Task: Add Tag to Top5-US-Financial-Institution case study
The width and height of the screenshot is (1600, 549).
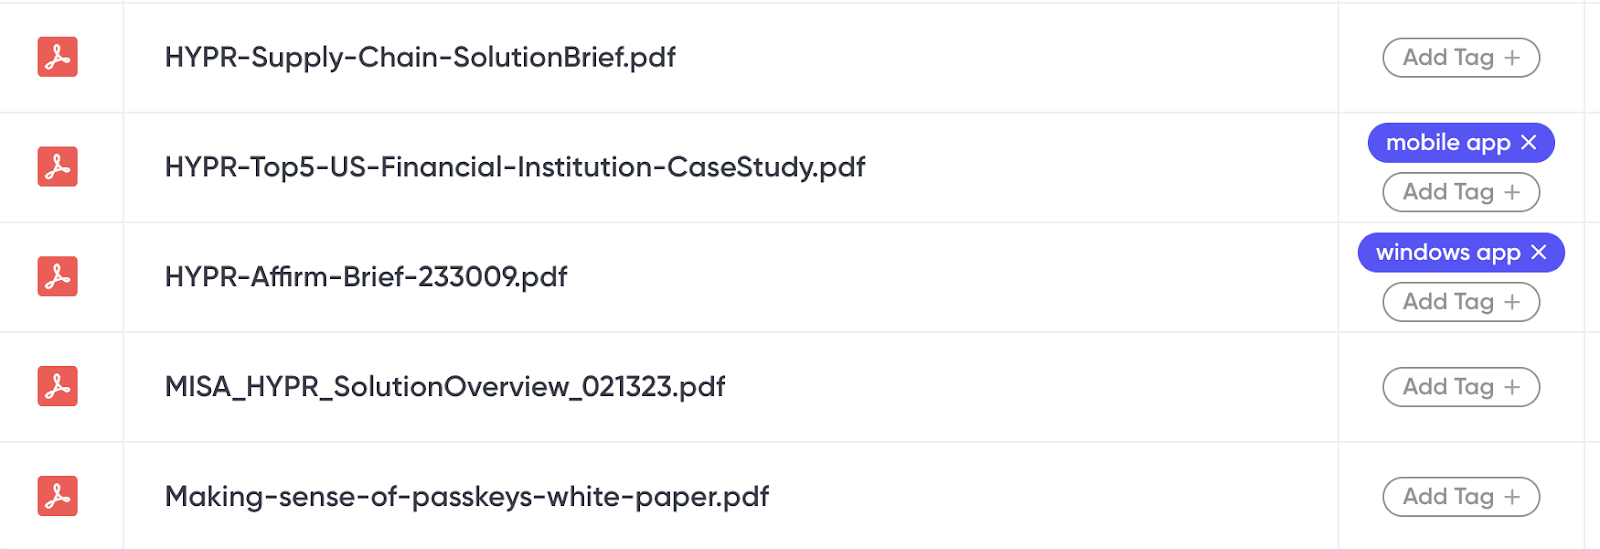Action: pyautogui.click(x=1461, y=192)
